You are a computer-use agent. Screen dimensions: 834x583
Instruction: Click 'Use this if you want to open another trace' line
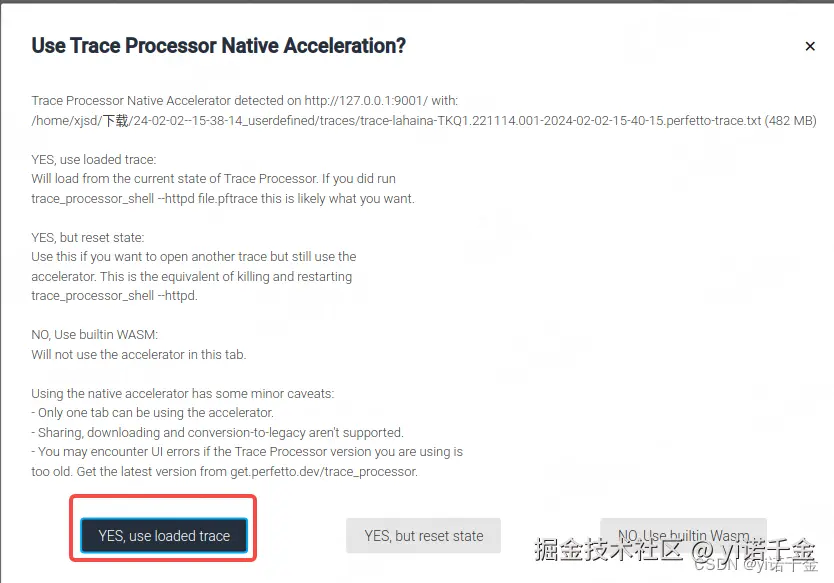pyautogui.click(x=194, y=256)
